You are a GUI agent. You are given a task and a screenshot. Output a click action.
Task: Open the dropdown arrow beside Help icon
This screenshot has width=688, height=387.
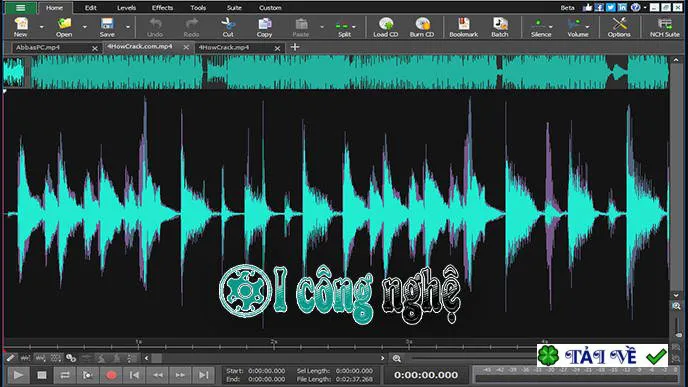(x=645, y=7)
